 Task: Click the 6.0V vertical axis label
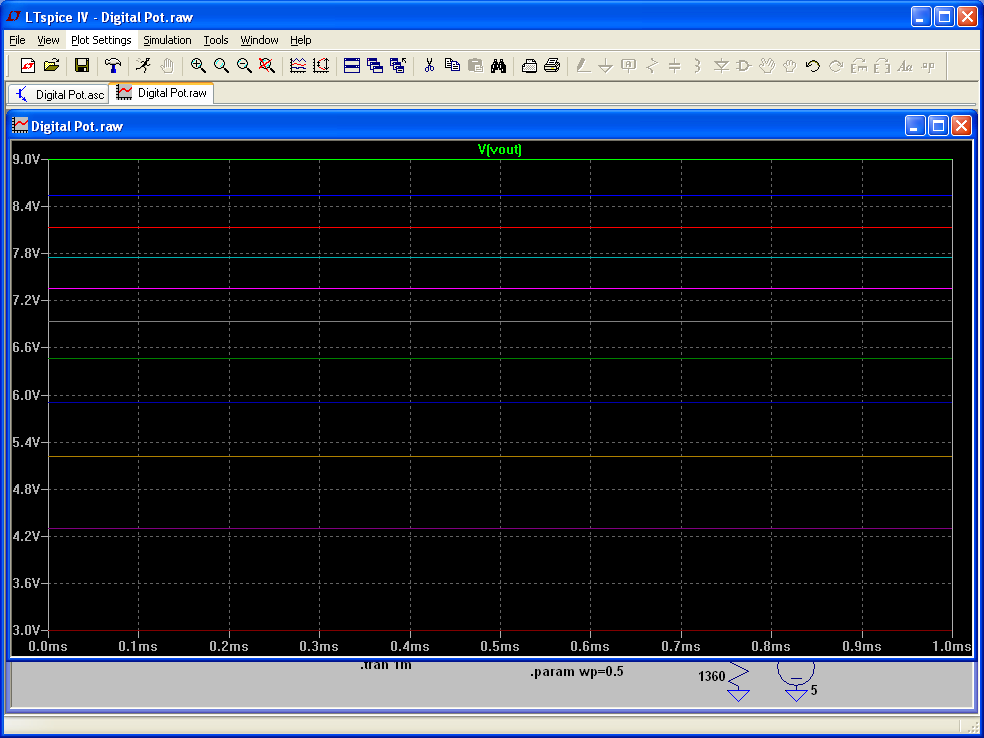pyautogui.click(x=26, y=395)
